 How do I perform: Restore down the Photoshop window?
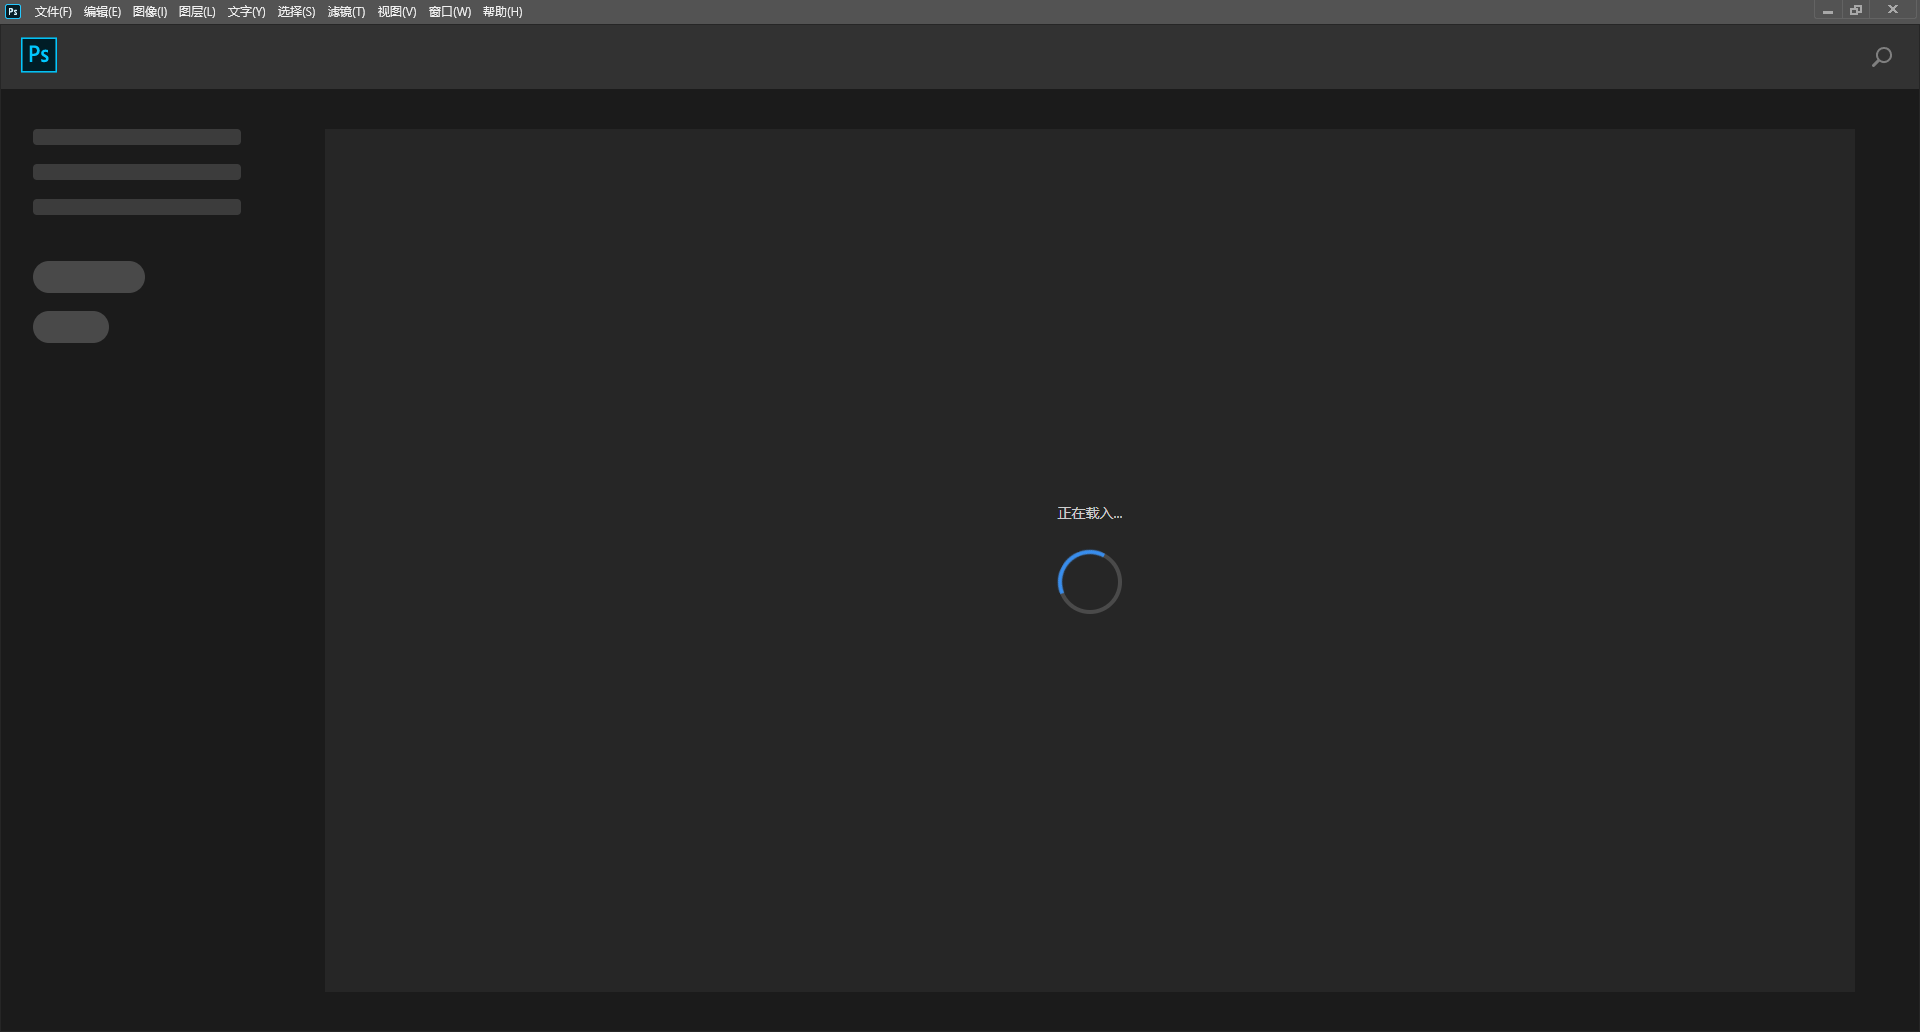1856,11
